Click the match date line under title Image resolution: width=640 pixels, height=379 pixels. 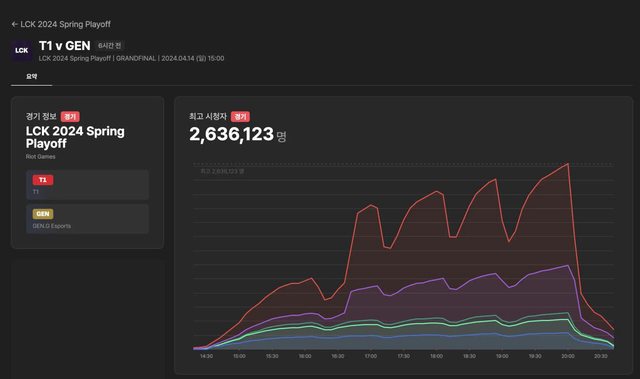131,58
